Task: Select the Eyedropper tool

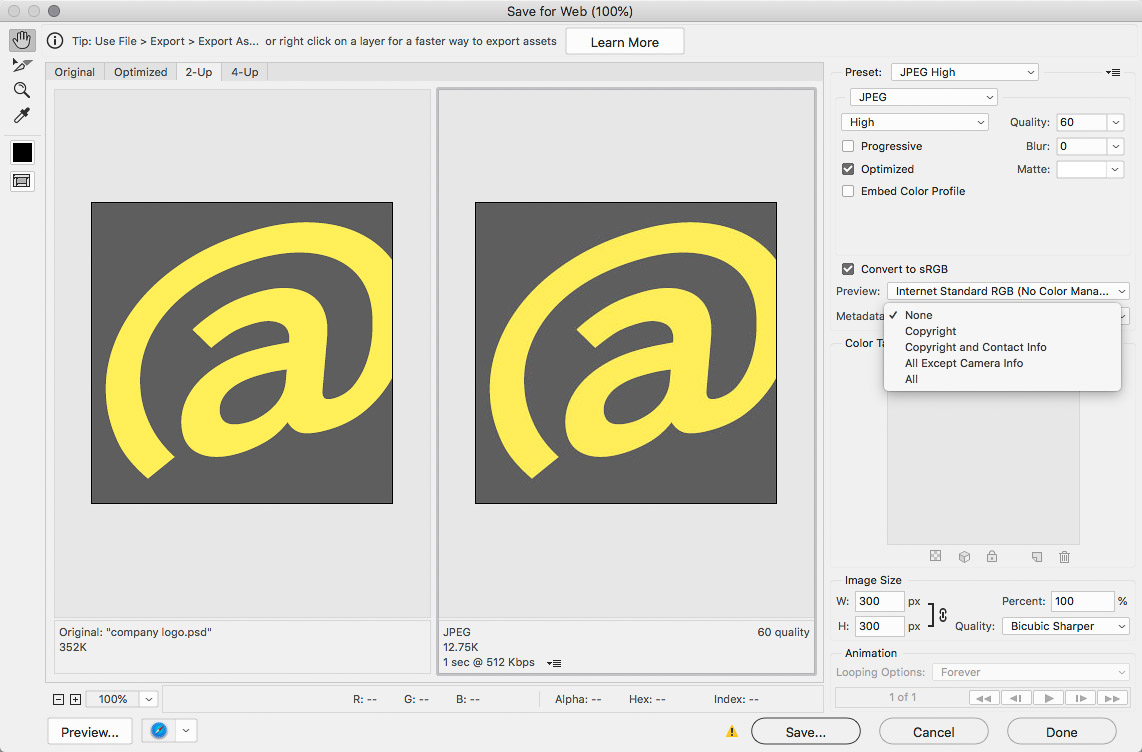Action: pos(22,116)
